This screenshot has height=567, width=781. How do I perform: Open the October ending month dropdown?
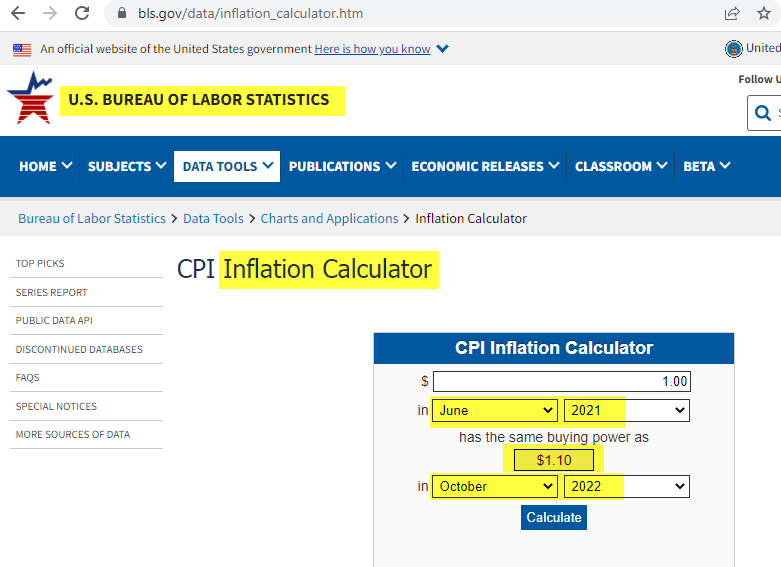pyautogui.click(x=495, y=486)
